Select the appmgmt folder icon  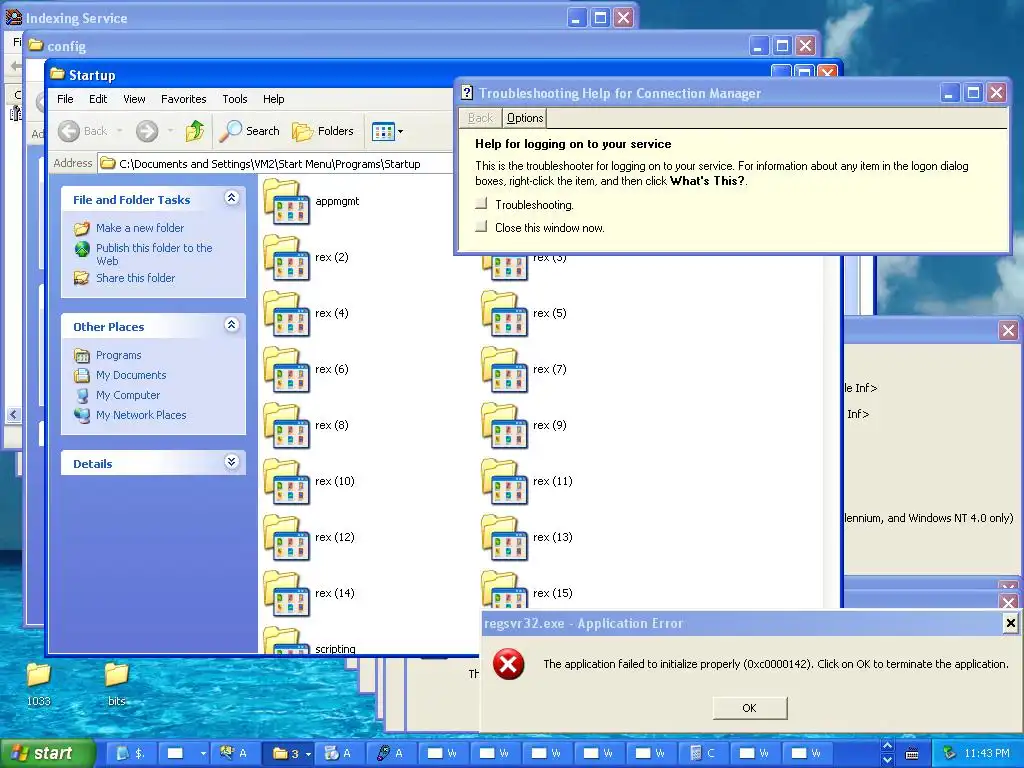(286, 201)
